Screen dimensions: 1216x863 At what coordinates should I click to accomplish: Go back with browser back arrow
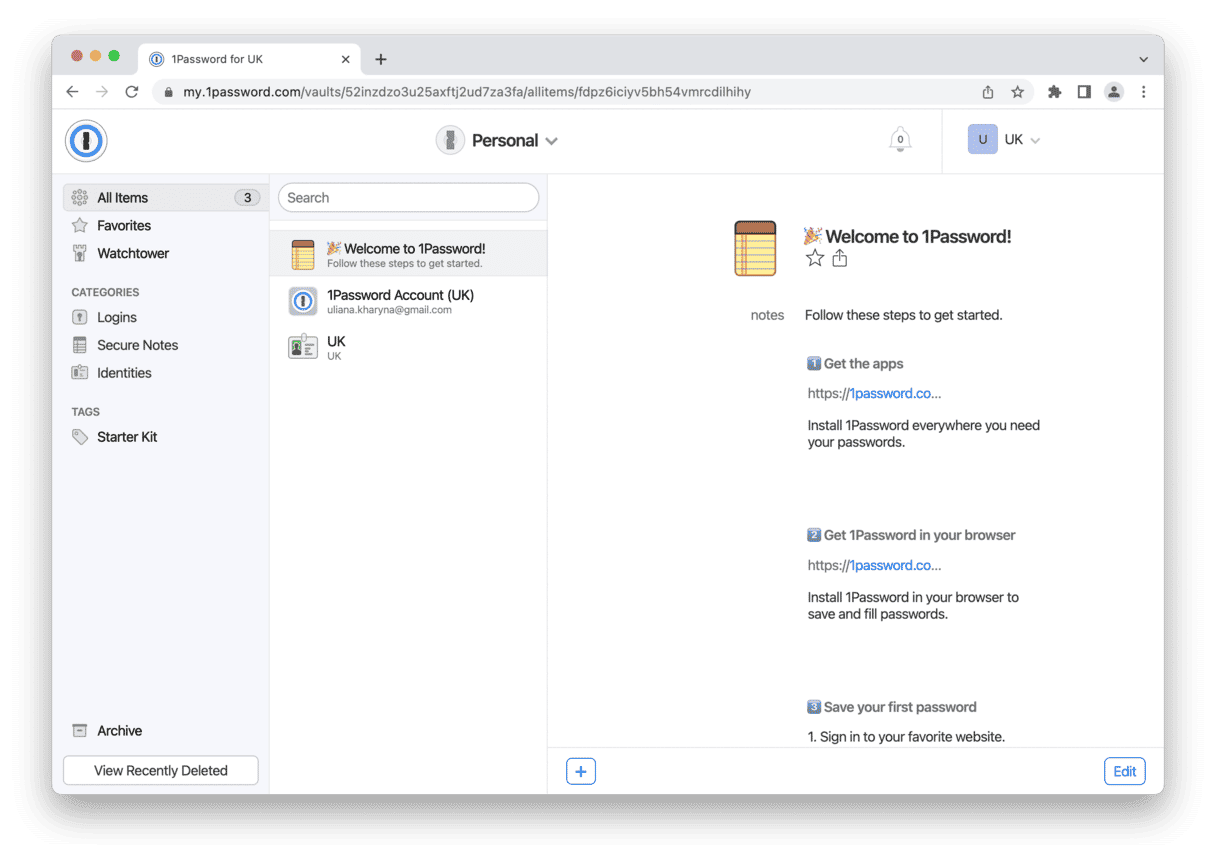tap(72, 92)
